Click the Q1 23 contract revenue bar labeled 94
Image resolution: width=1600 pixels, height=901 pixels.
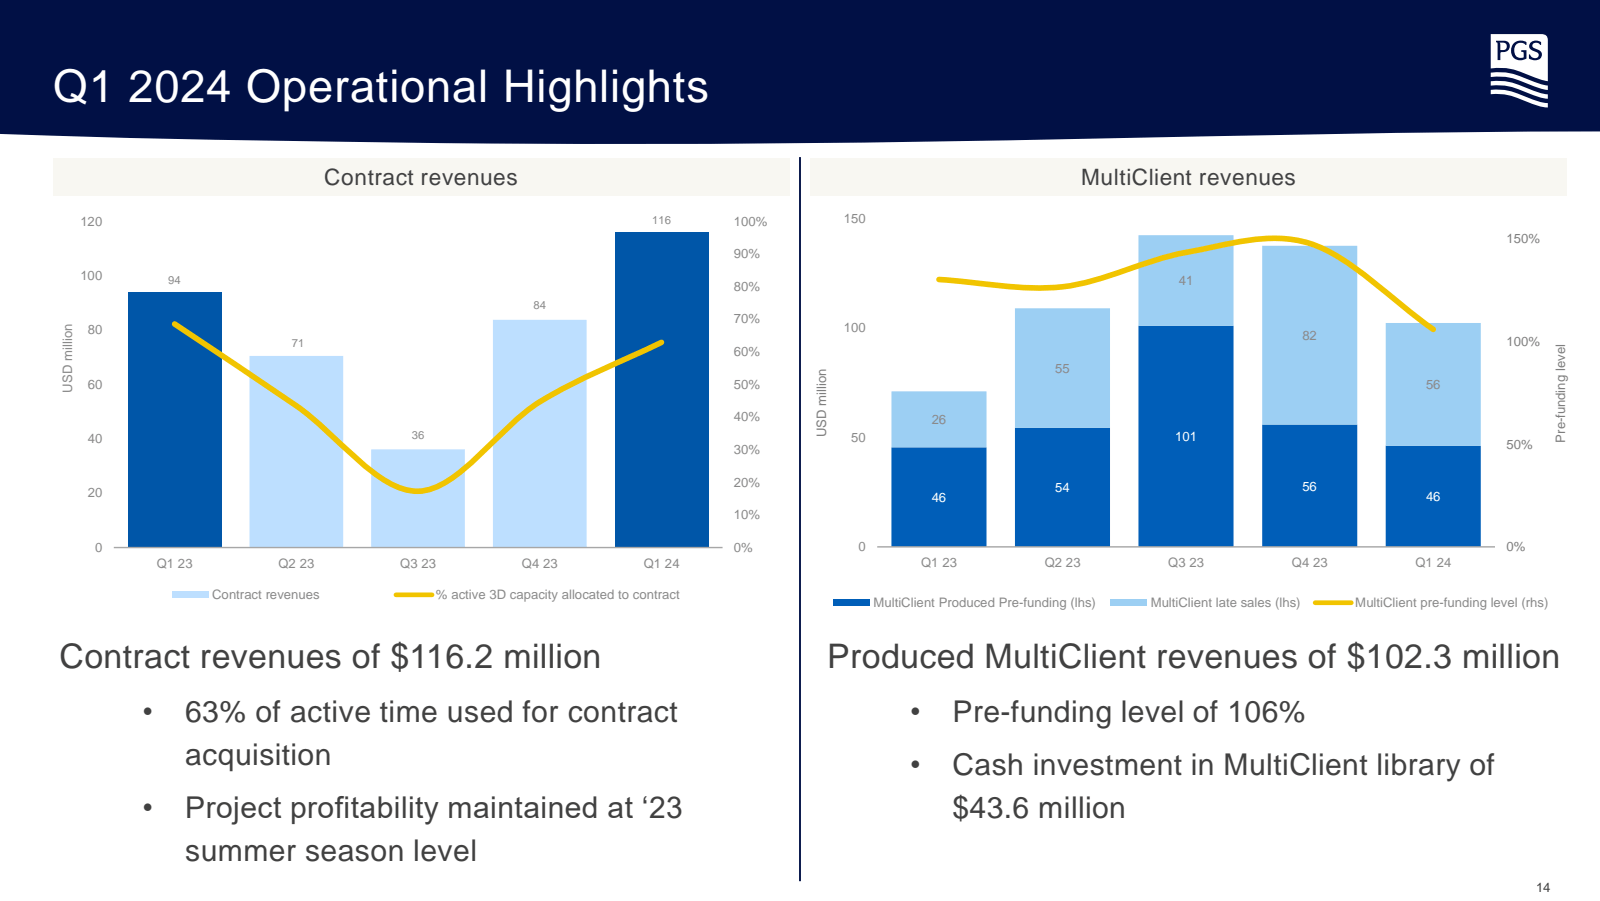(x=175, y=419)
